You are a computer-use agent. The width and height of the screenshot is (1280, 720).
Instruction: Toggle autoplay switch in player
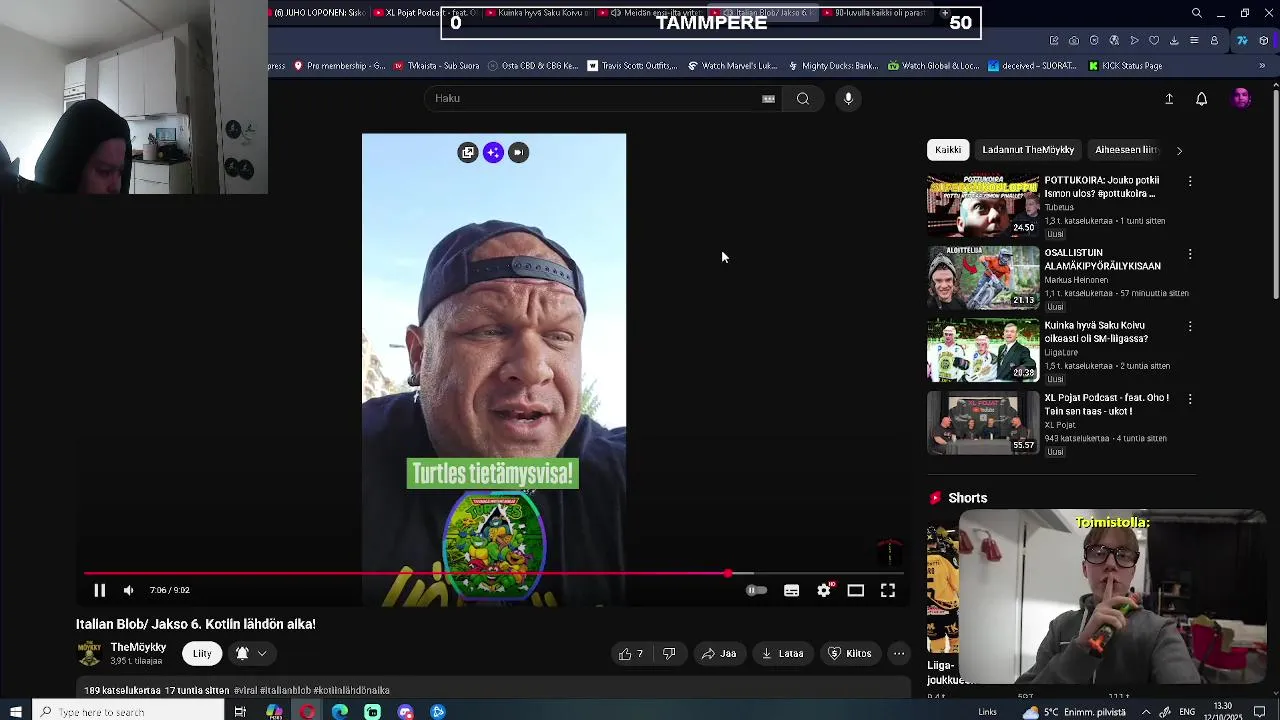[757, 590]
